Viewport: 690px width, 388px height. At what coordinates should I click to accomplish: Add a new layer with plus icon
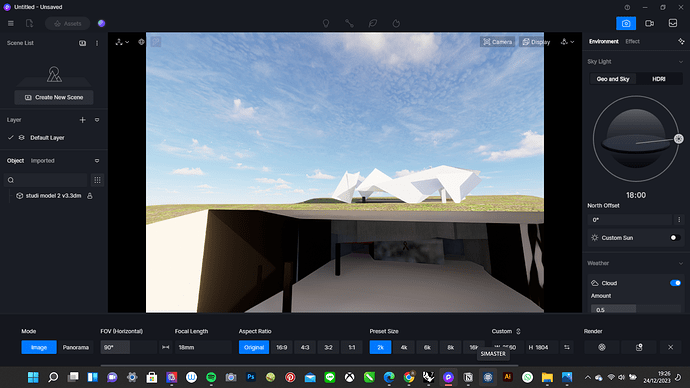[82, 120]
